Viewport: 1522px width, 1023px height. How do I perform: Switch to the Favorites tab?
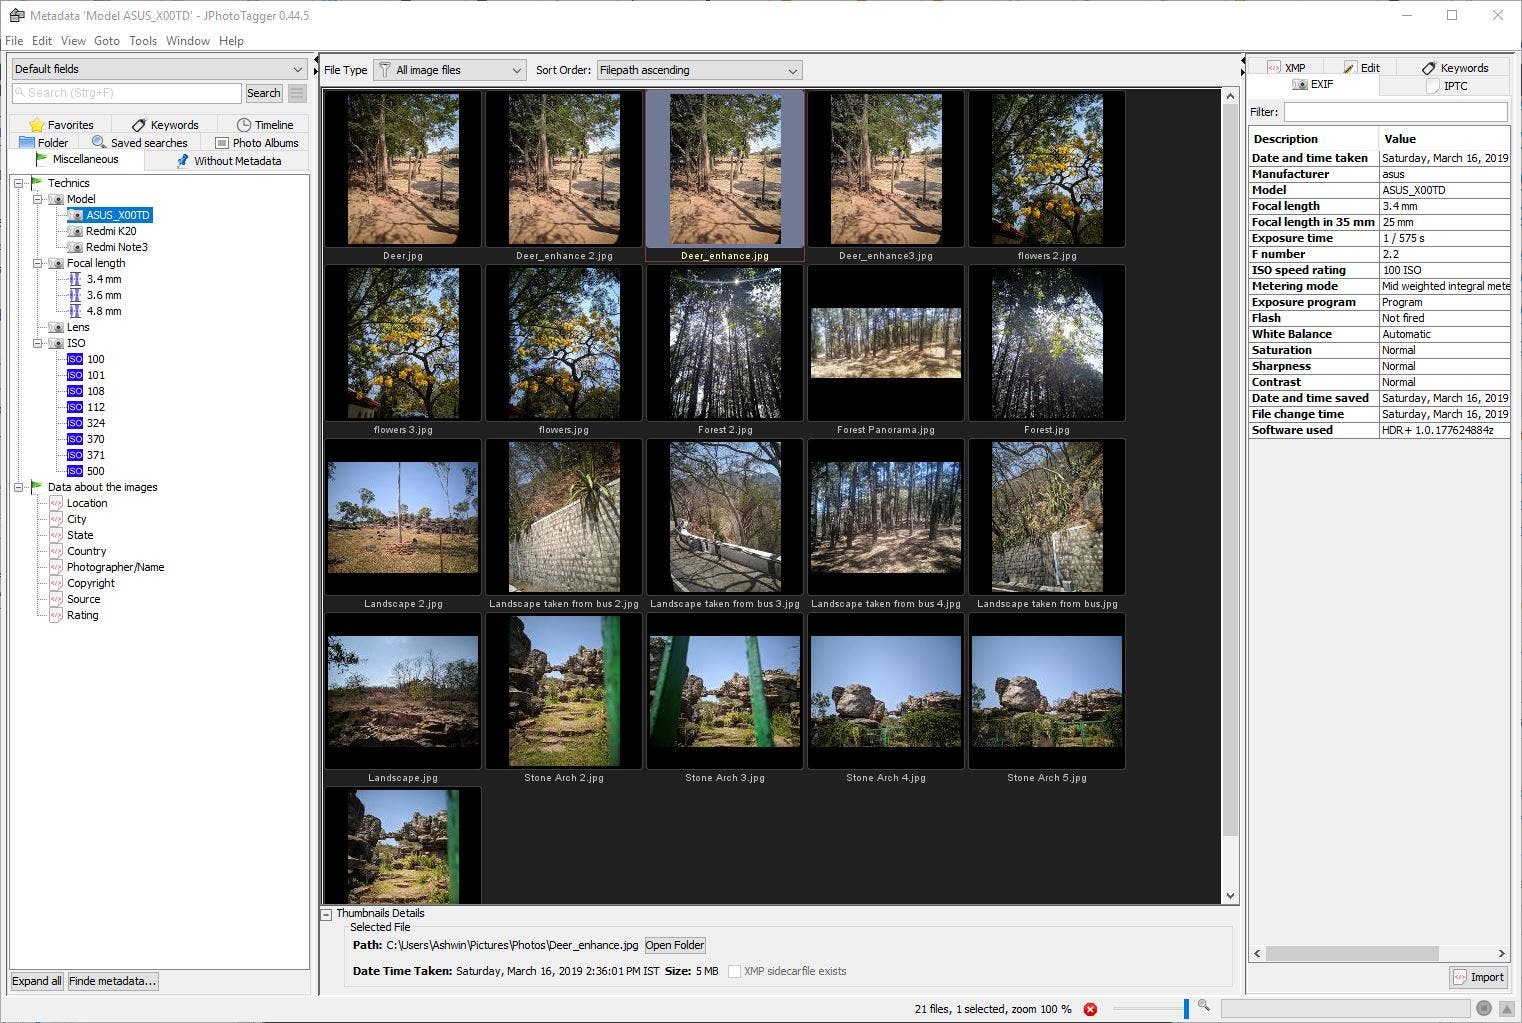pyautogui.click(x=61, y=125)
